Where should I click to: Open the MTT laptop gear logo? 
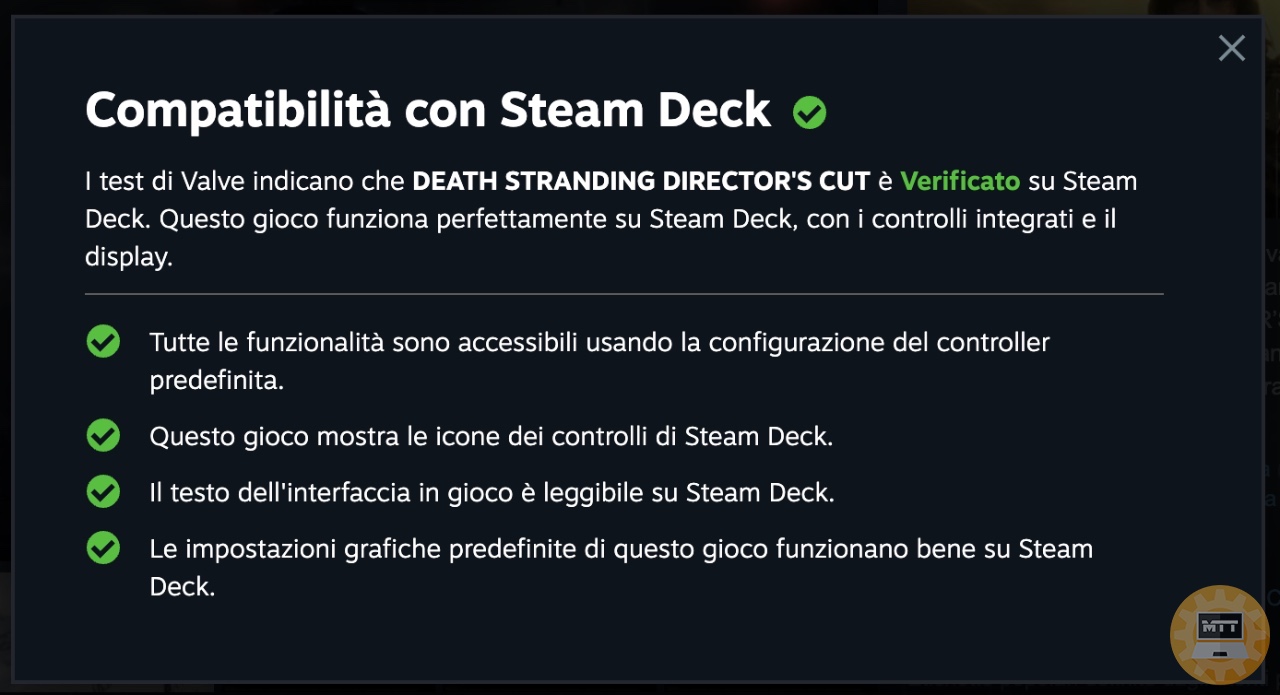(1219, 636)
